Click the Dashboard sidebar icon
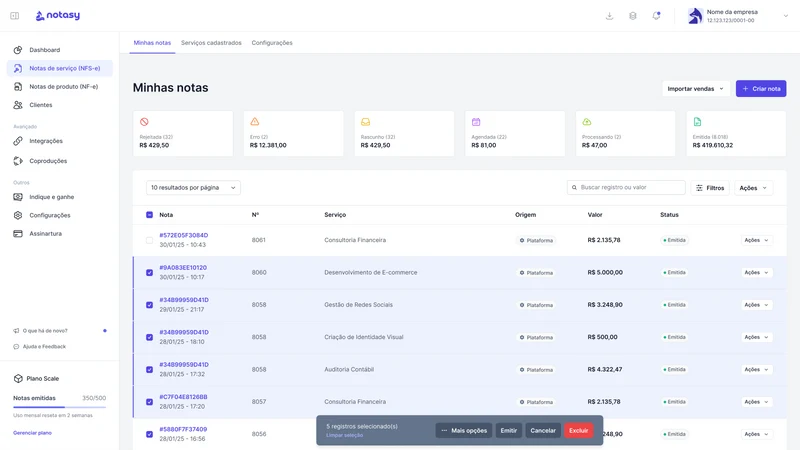Viewport: 800px width, 450px height. (x=18, y=50)
